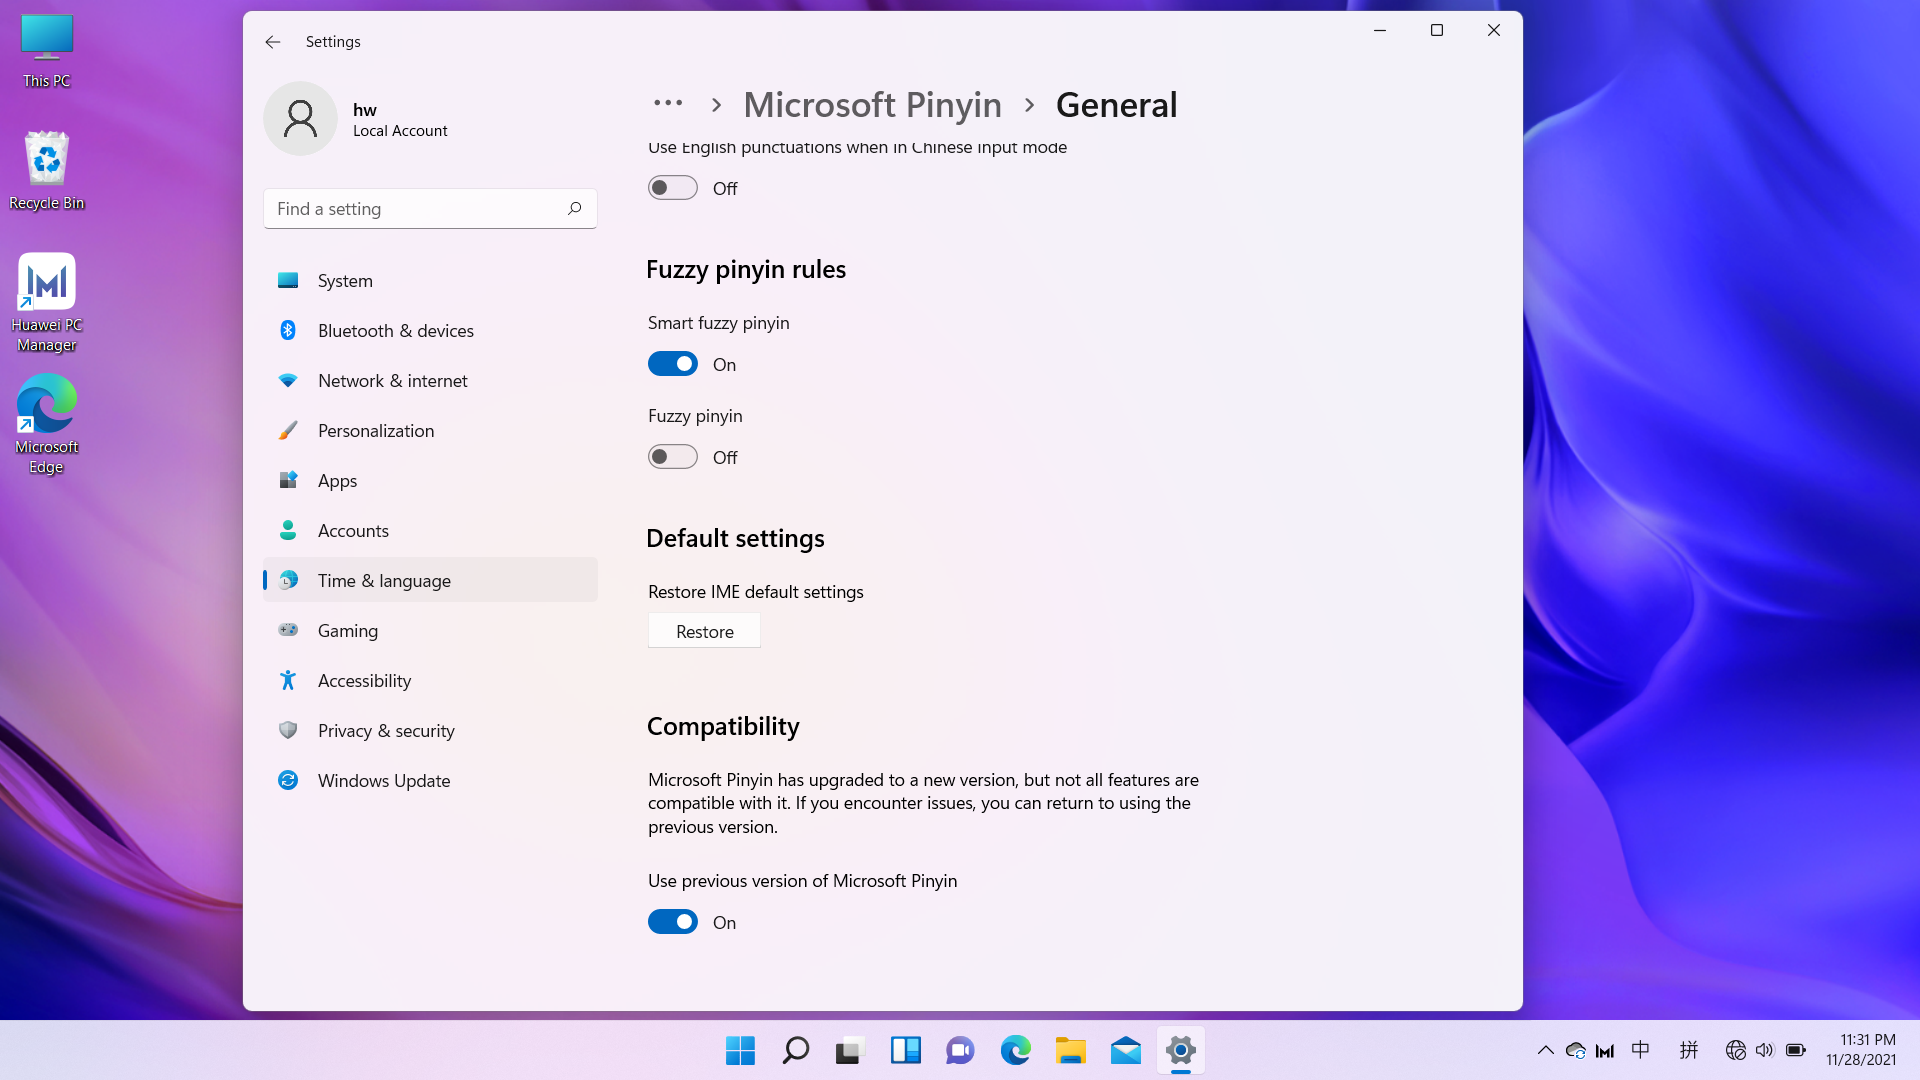The height and width of the screenshot is (1080, 1920).
Task: Click the Settings gear on taskbar
Action: [1180, 1050]
